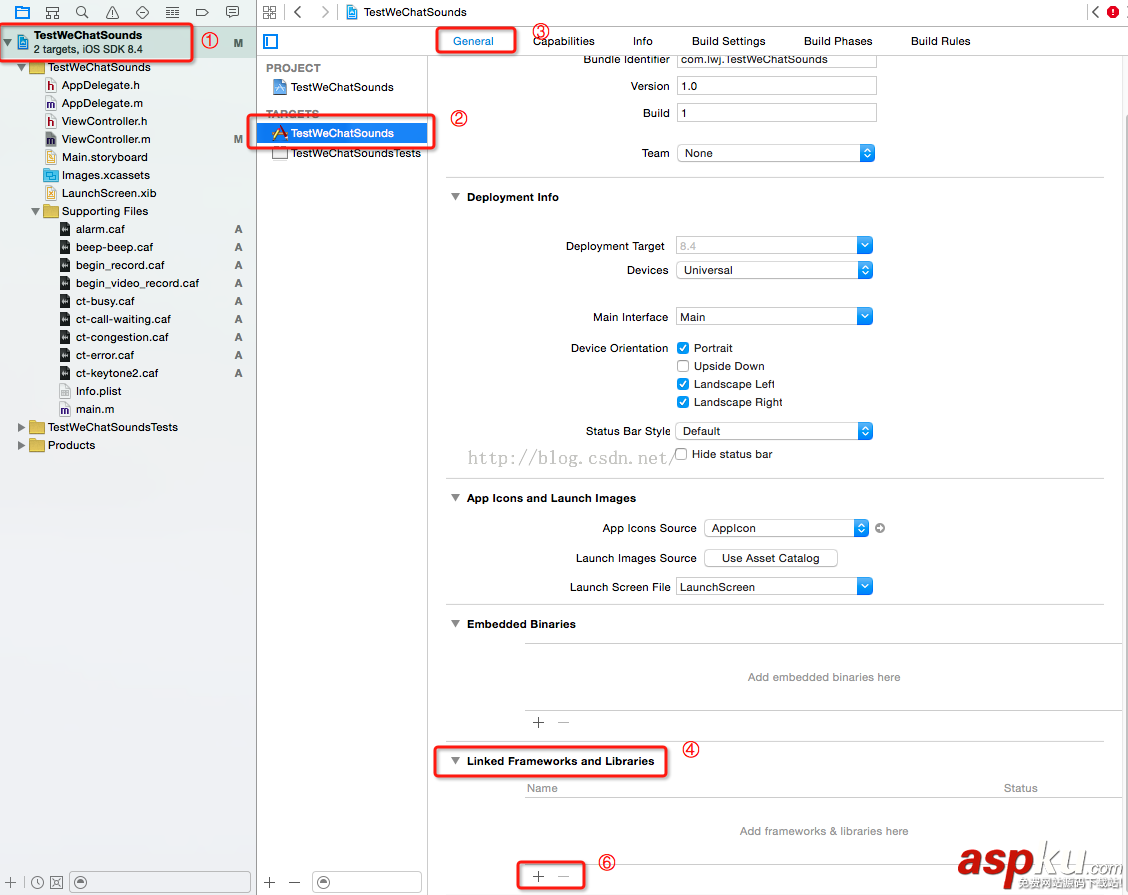Hide the project and targets list sidebar icon
This screenshot has height=895, width=1128.
pyautogui.click(x=270, y=42)
